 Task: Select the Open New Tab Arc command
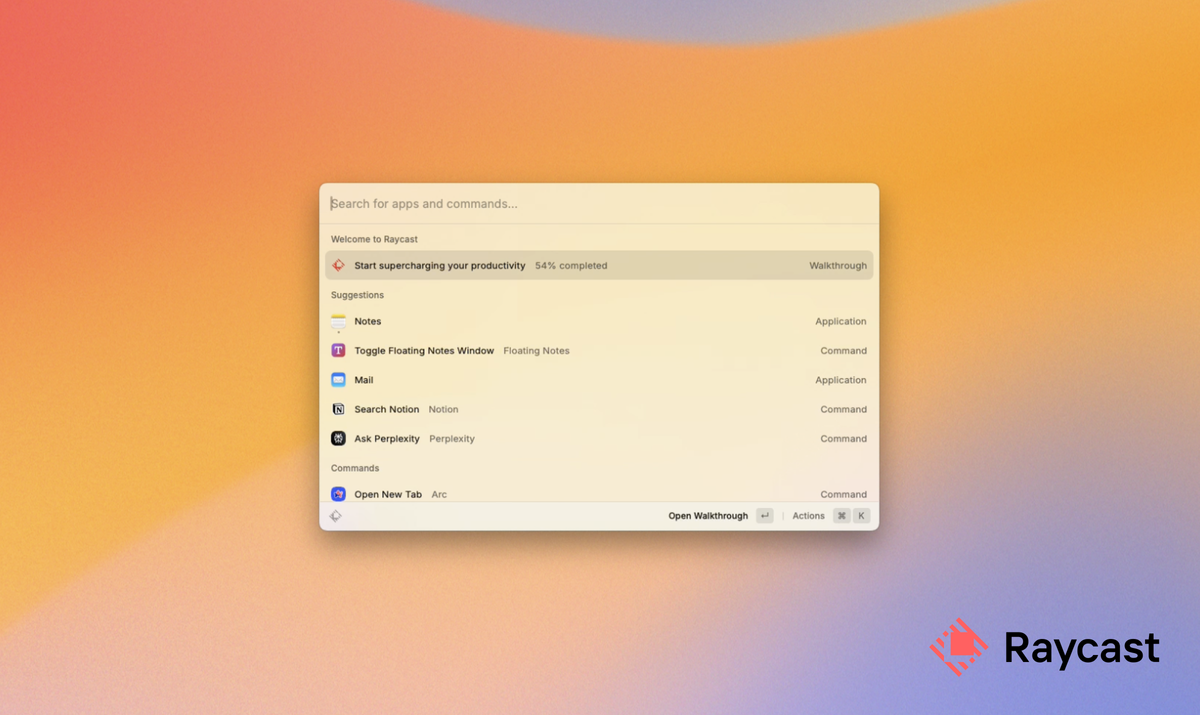coord(389,493)
